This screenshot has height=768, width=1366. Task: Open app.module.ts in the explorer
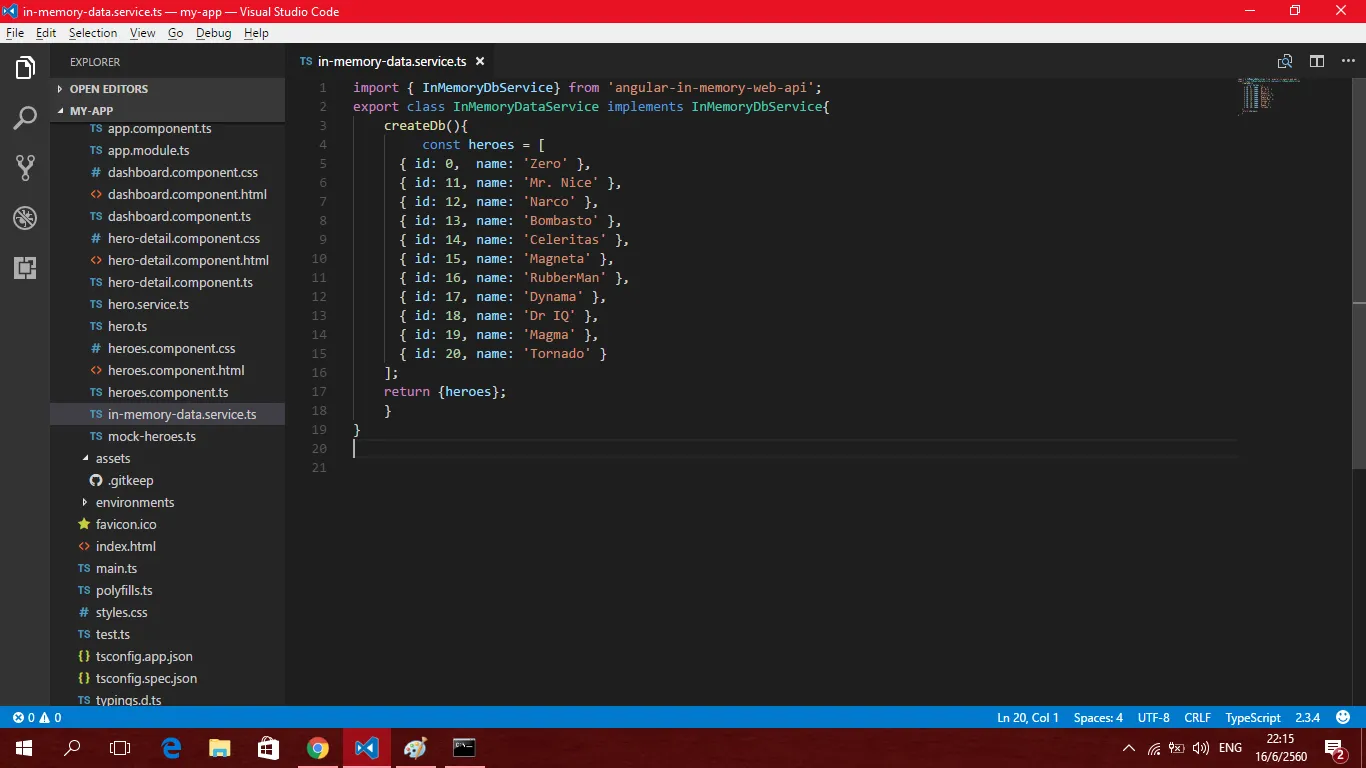(148, 151)
